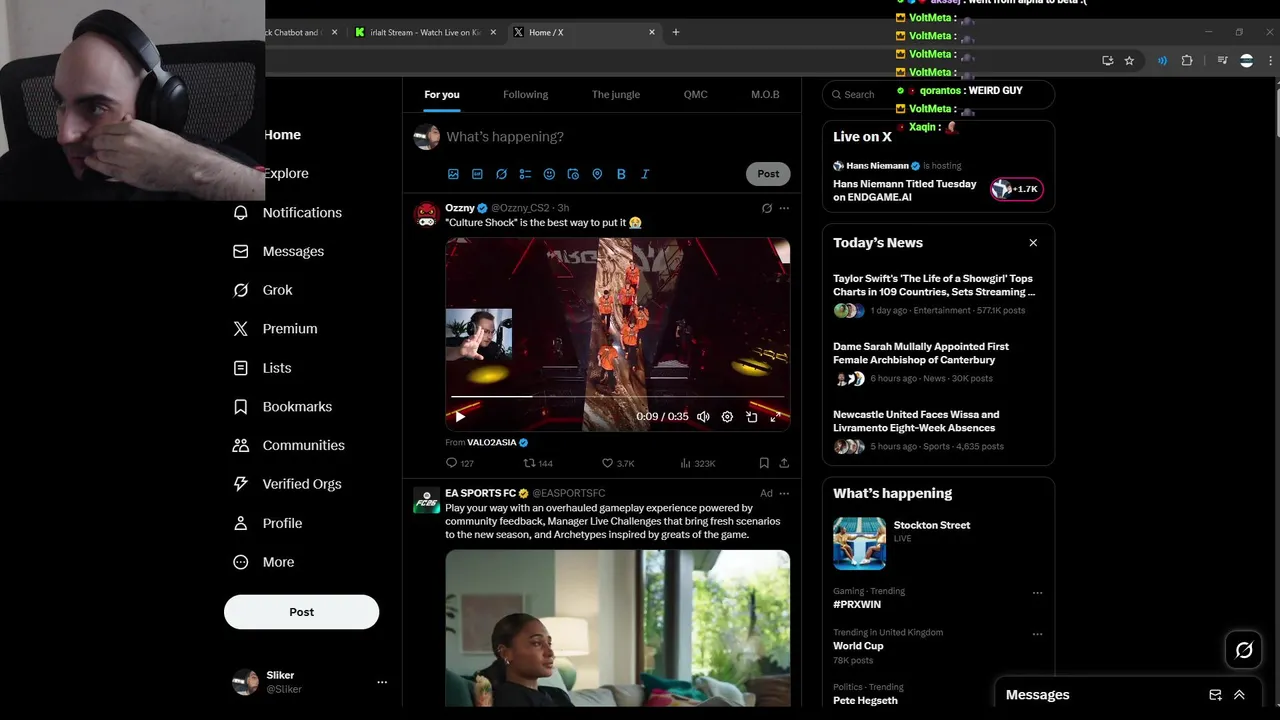The height and width of the screenshot is (720, 1280).
Task: Bookmark page with browser star icon
Action: pyautogui.click(x=1129, y=61)
